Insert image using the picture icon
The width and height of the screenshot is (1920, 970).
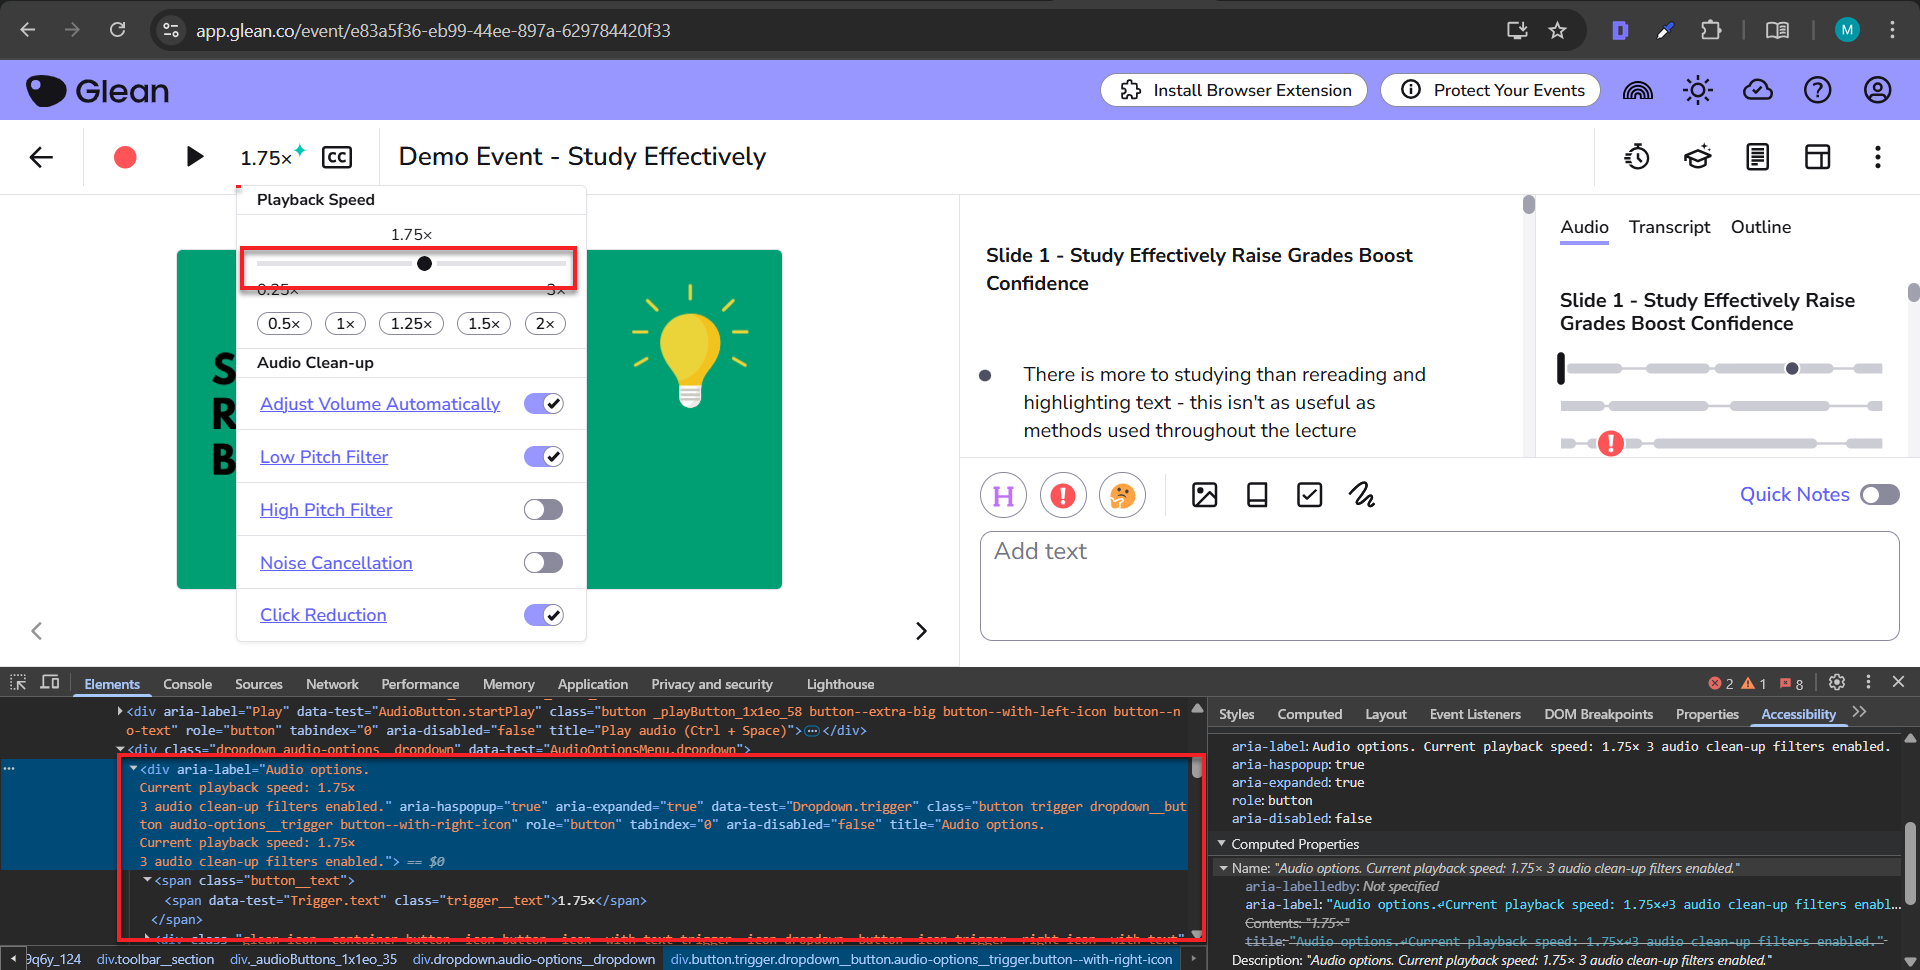(x=1205, y=495)
